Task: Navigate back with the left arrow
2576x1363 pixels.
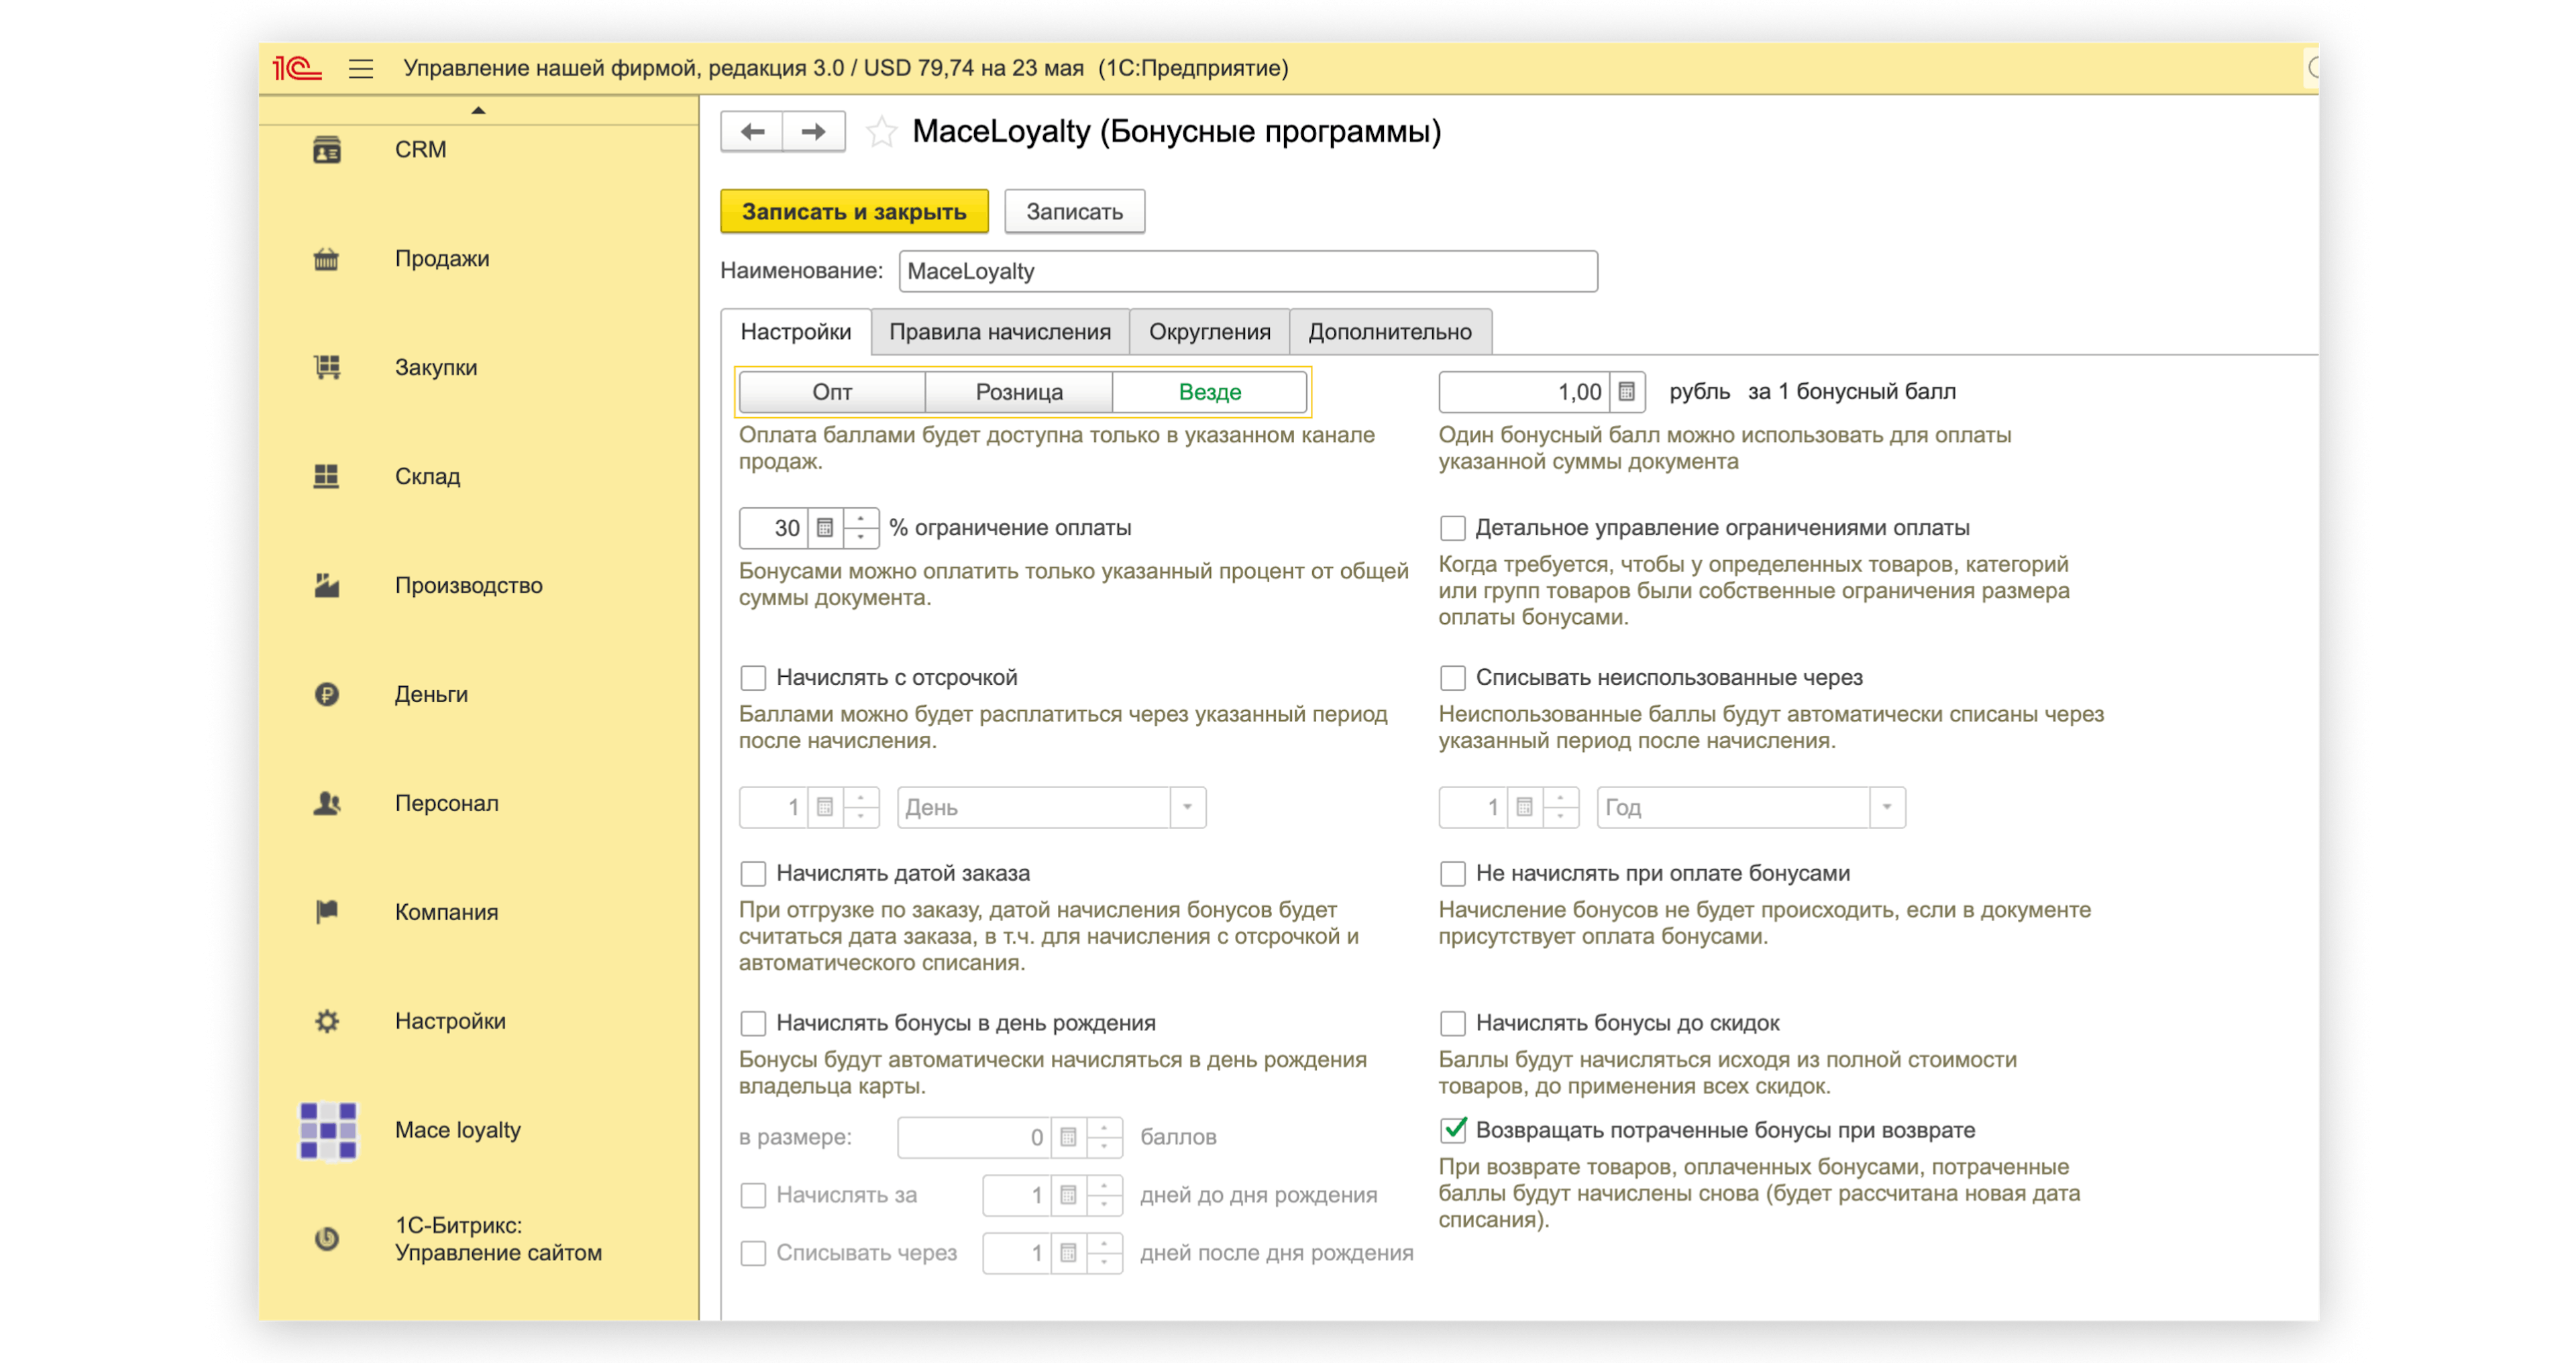Action: pos(752,132)
